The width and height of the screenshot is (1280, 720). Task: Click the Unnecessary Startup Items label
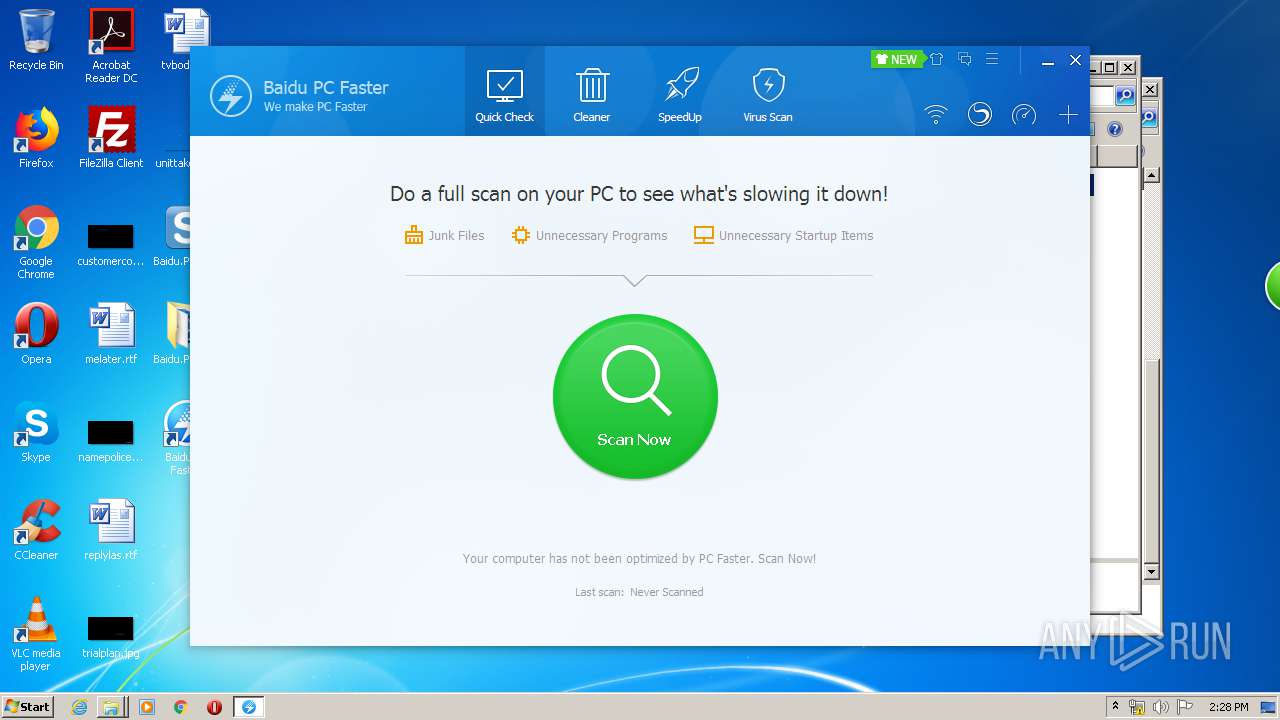click(796, 236)
